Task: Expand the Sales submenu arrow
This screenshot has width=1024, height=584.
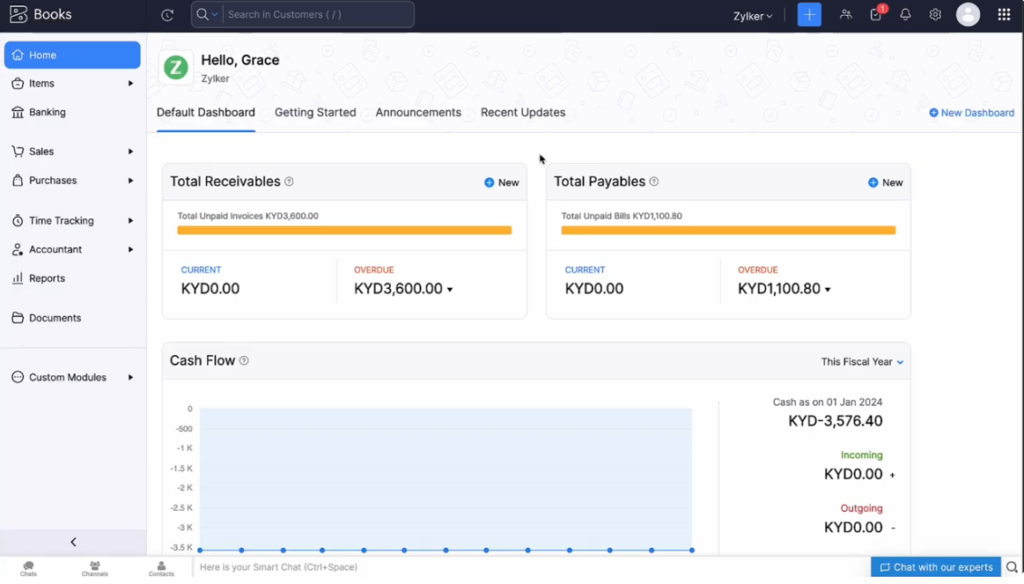Action: coord(131,152)
